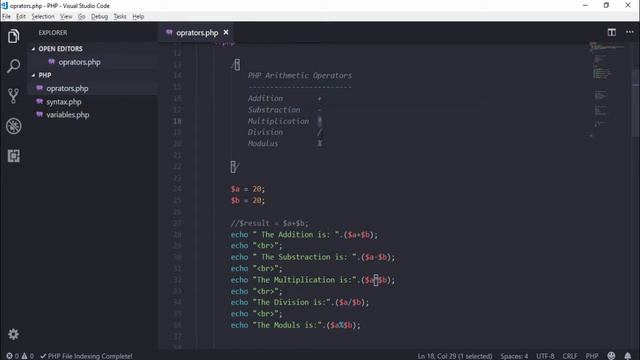Click the EXPLORER panel header
Screen dimensions: 640x360
click(x=53, y=33)
